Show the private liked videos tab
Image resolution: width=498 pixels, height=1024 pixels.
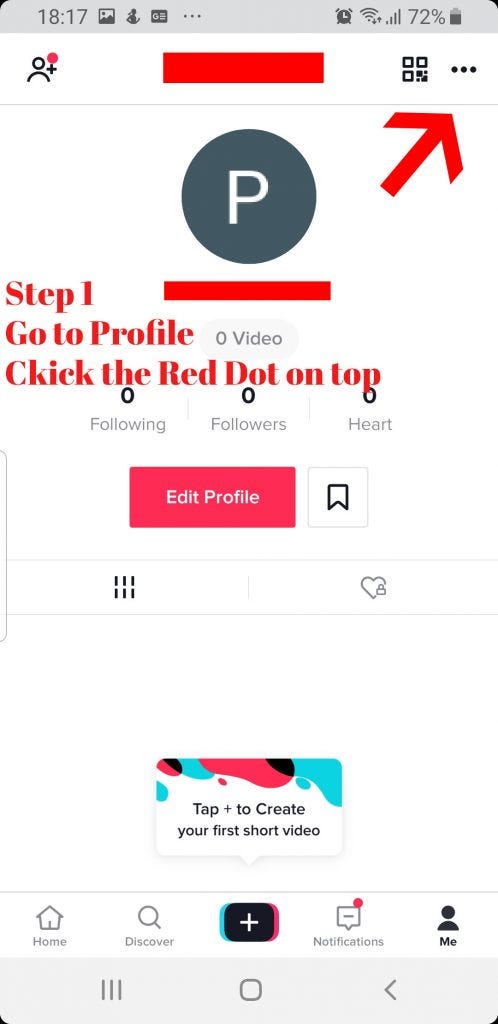[373, 586]
